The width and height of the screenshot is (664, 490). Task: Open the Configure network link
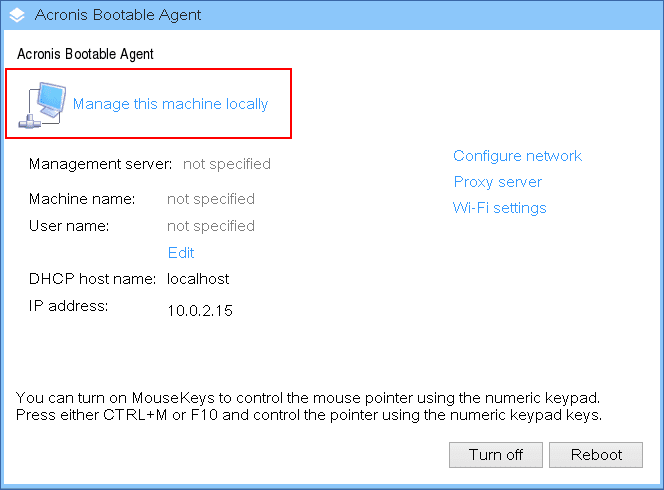(517, 156)
